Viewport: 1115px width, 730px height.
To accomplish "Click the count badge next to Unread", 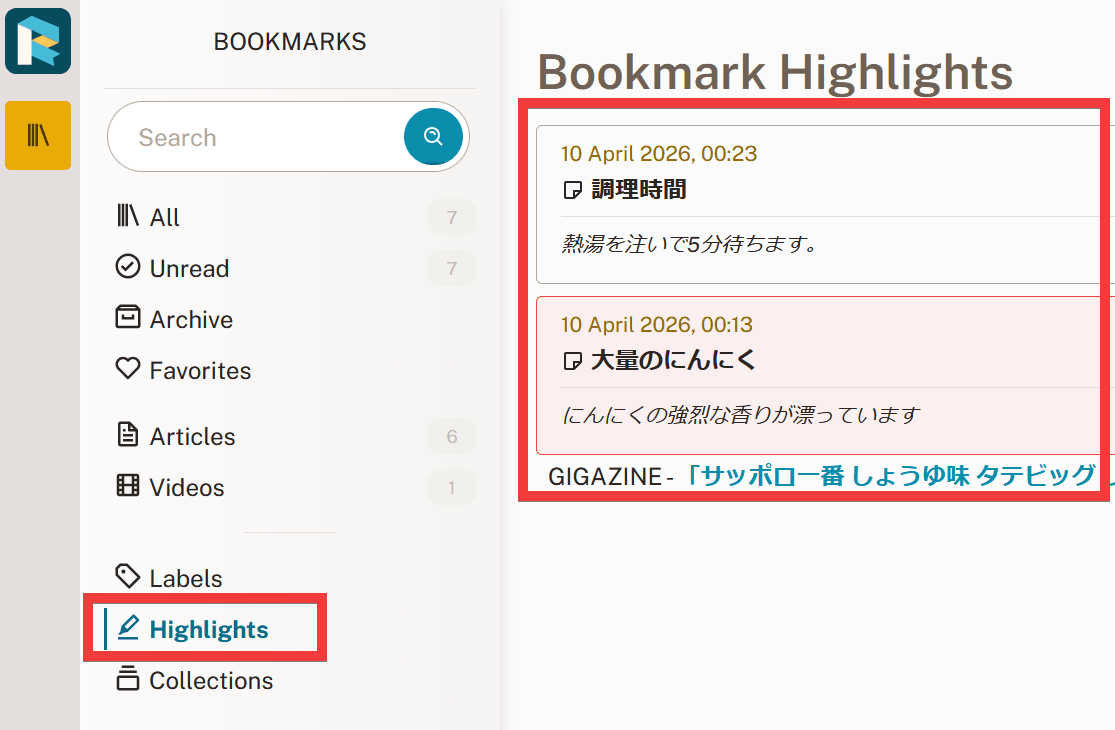I will [452, 268].
